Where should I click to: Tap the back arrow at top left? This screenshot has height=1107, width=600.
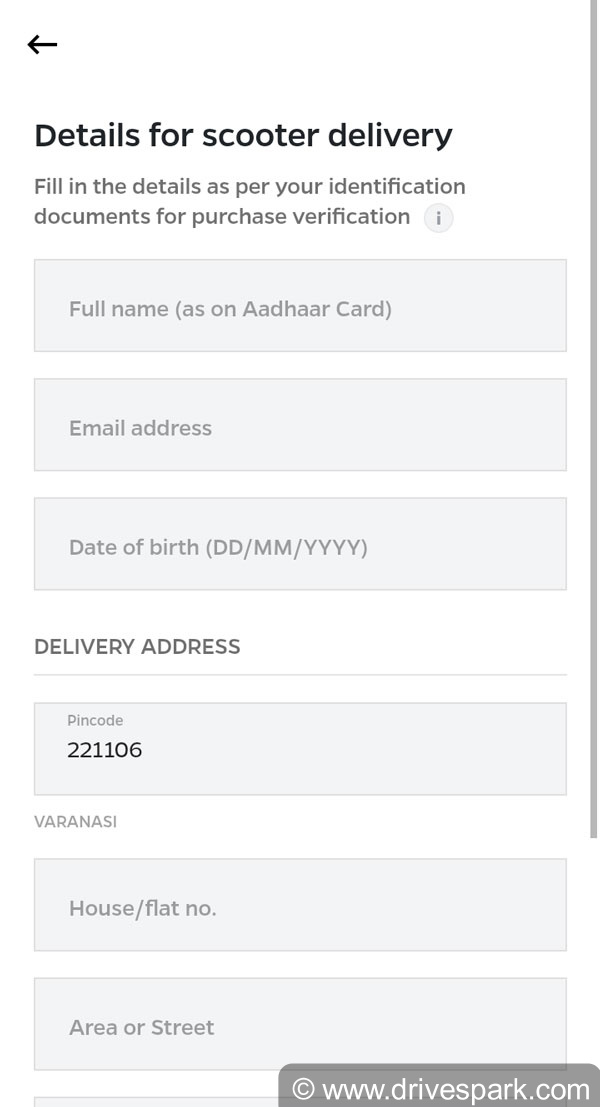pos(42,44)
